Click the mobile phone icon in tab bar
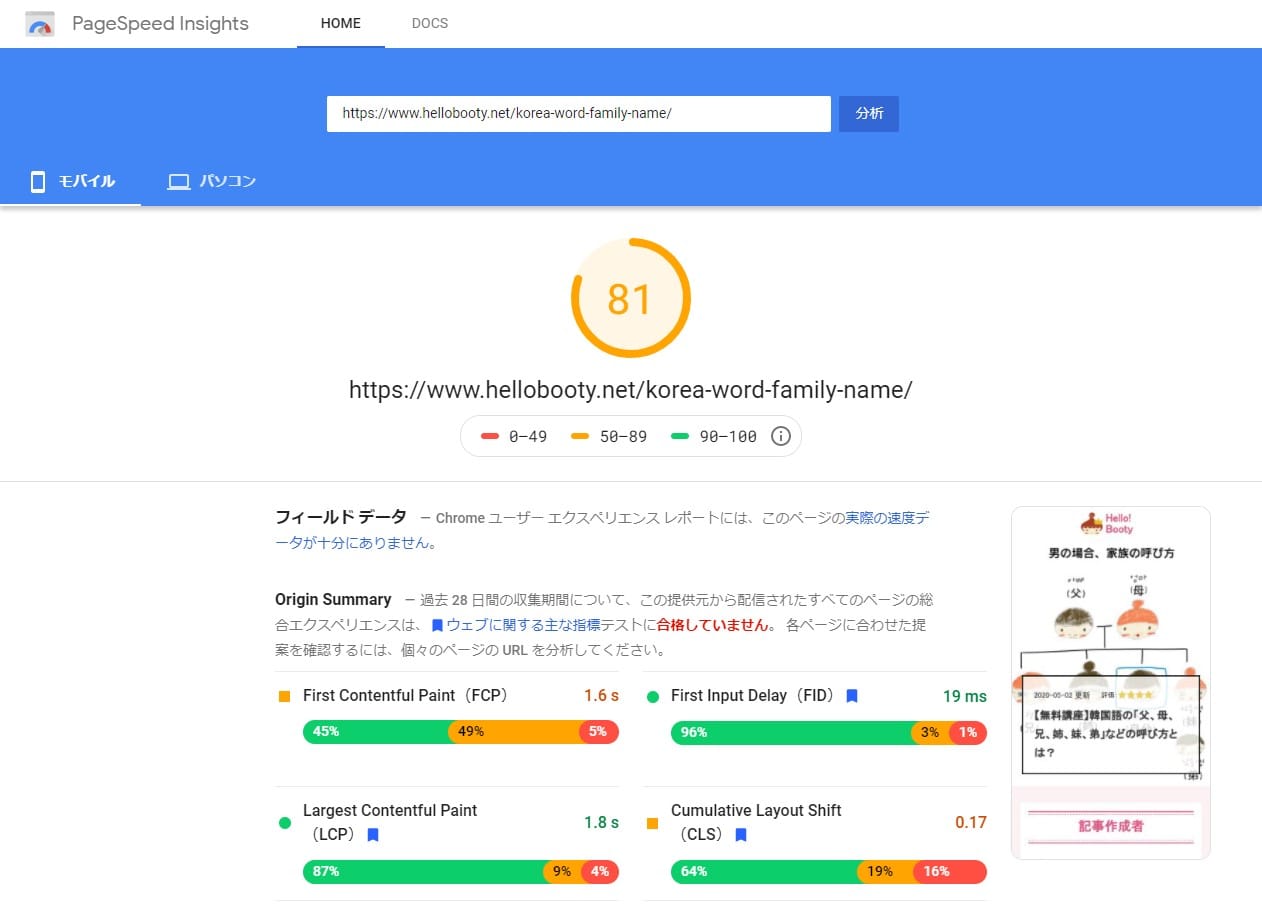 pos(38,182)
